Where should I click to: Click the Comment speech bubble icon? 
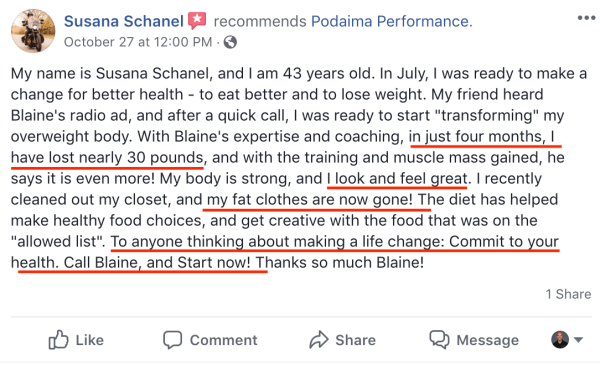(172, 340)
